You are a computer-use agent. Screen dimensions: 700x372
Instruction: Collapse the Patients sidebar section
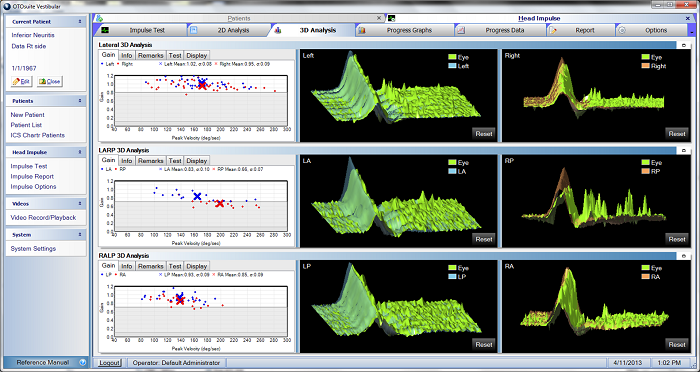(x=80, y=101)
